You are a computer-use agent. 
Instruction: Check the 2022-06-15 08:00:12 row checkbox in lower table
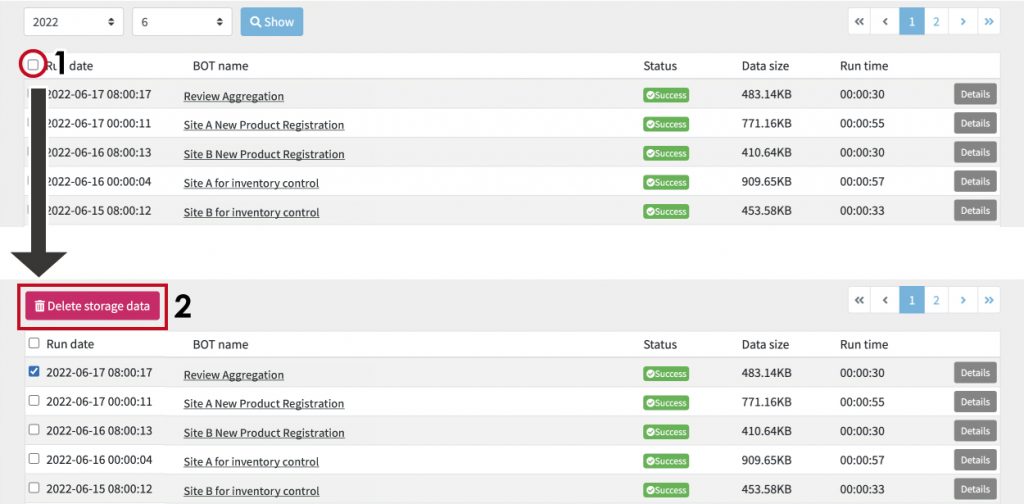click(35, 488)
